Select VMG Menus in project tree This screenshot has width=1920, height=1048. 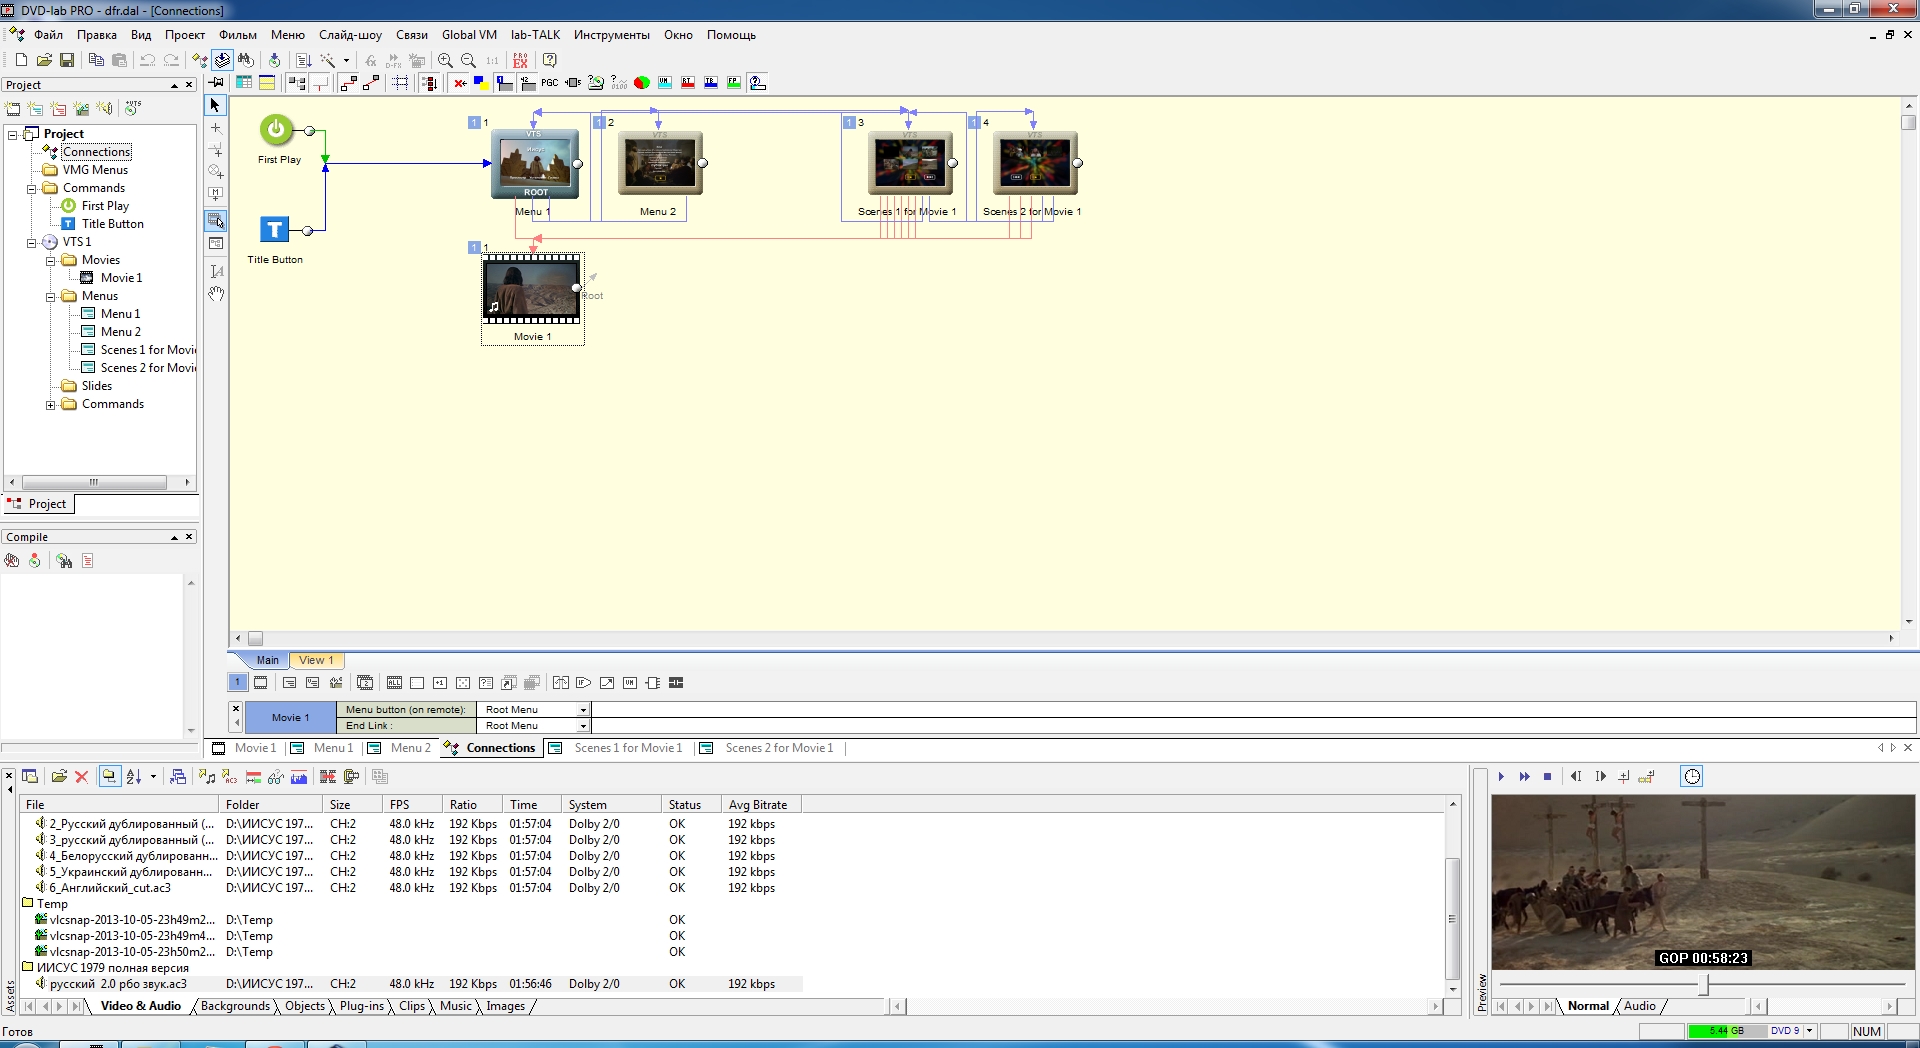tap(95, 170)
